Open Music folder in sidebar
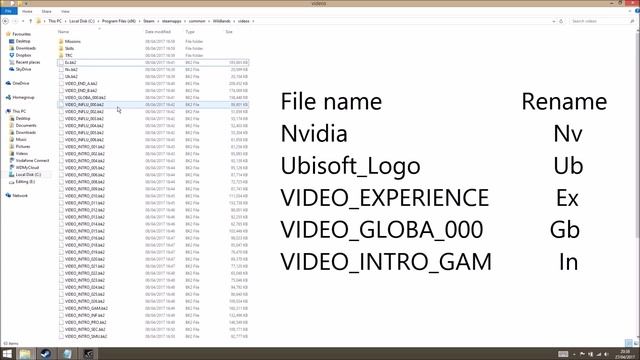 pyautogui.click(x=18, y=140)
